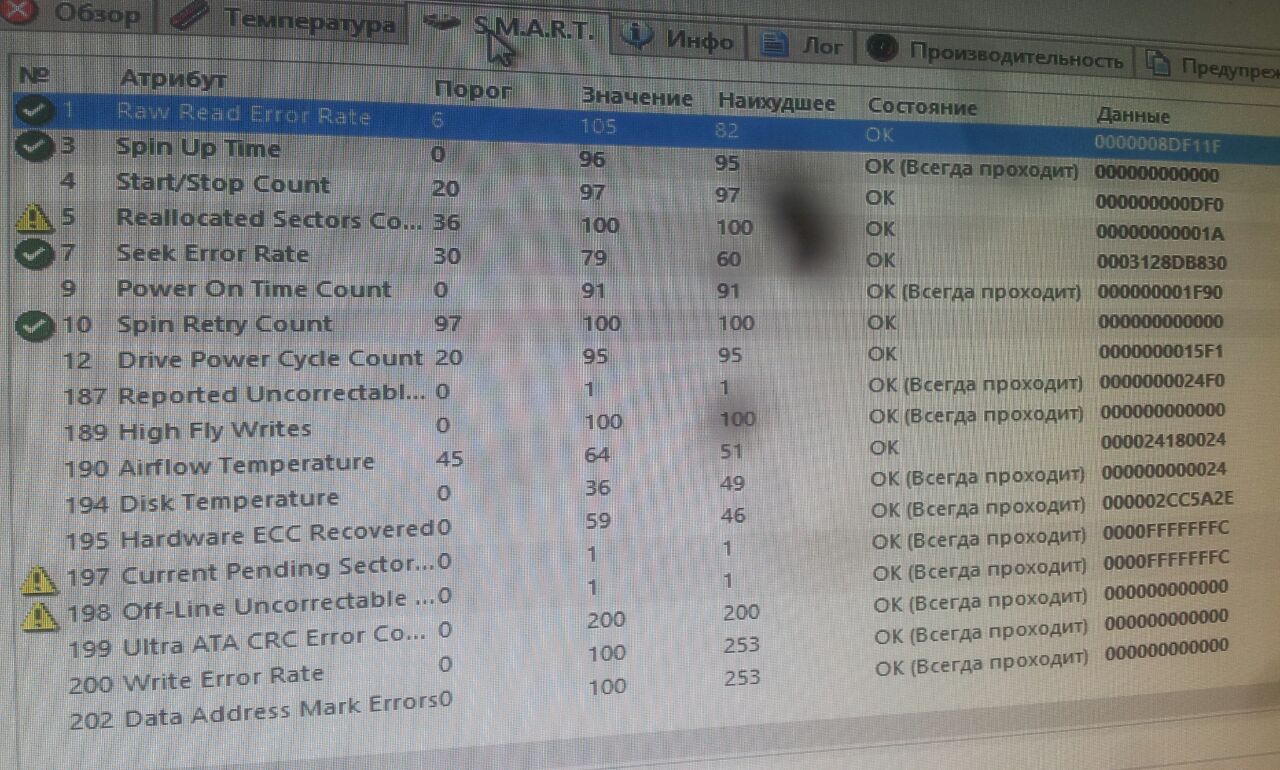The height and width of the screenshot is (770, 1280).
Task: Click the thermometer icon on Температура tab
Action: click(x=189, y=16)
